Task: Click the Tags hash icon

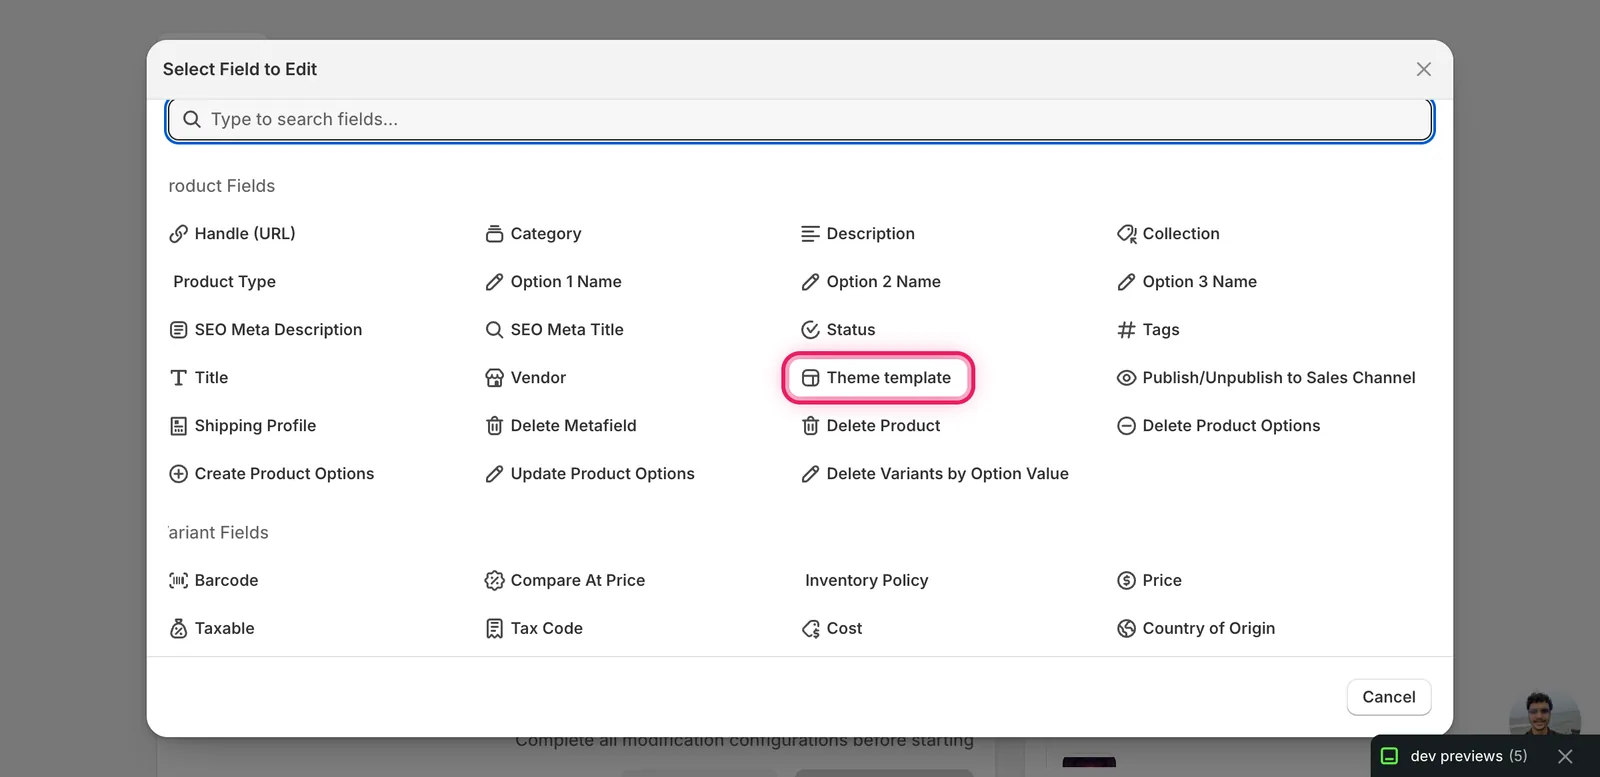Action: (1126, 330)
